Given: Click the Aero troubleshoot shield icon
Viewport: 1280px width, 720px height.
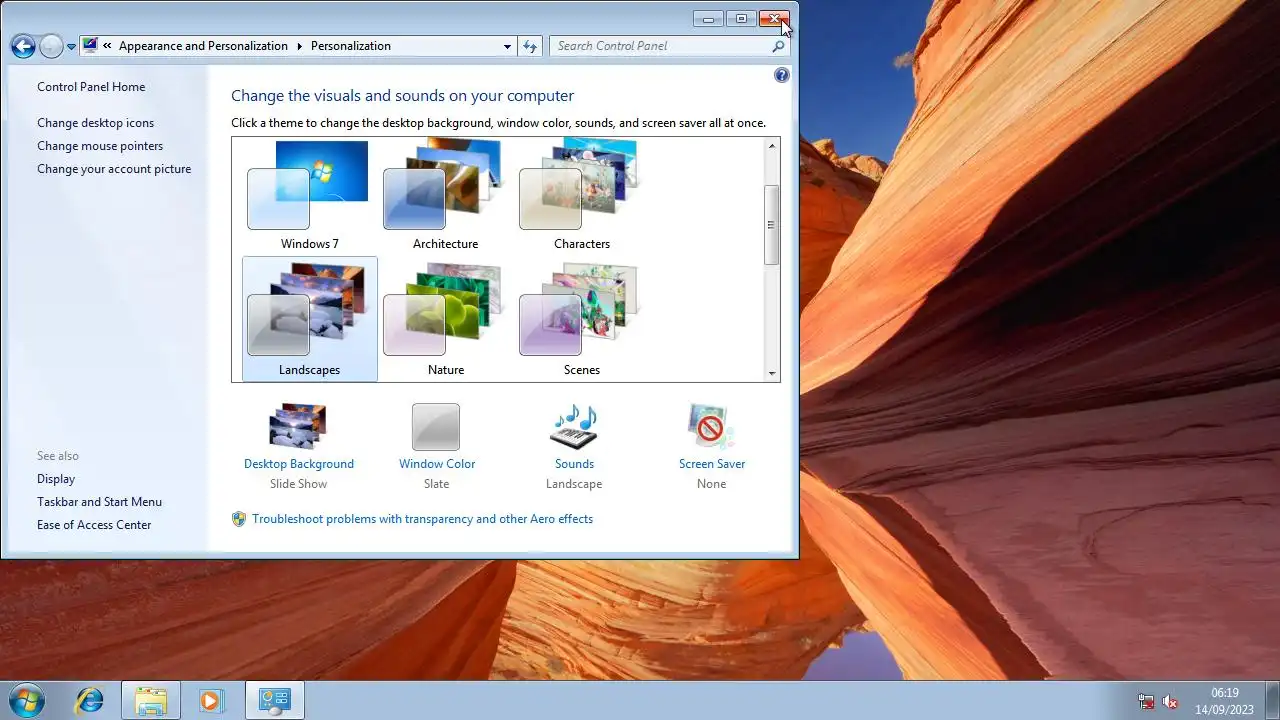Looking at the screenshot, I should click(x=239, y=519).
